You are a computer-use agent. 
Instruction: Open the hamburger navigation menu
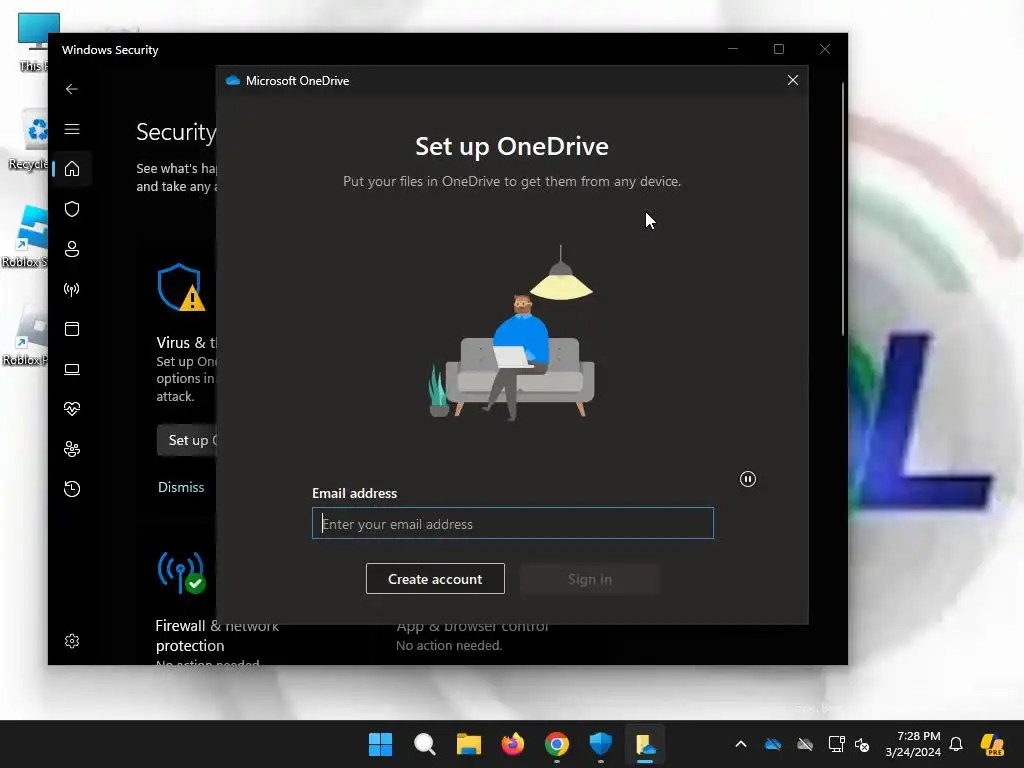click(x=72, y=129)
